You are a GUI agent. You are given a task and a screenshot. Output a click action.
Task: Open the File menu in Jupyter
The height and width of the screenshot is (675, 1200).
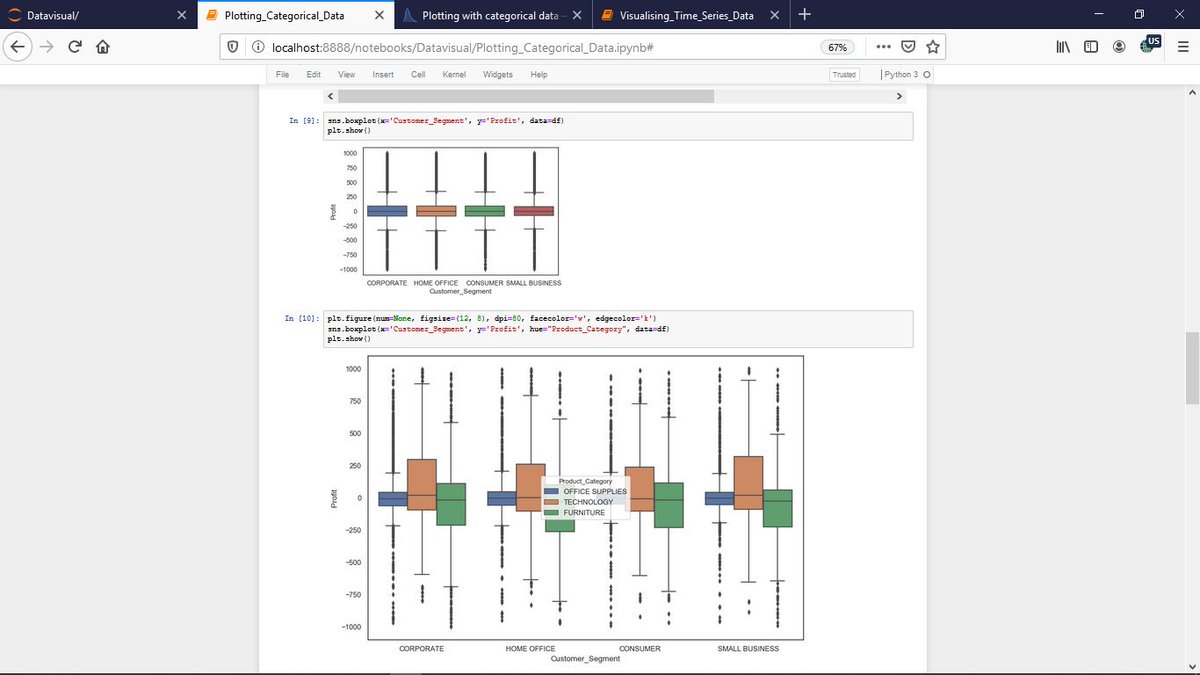pyautogui.click(x=282, y=74)
